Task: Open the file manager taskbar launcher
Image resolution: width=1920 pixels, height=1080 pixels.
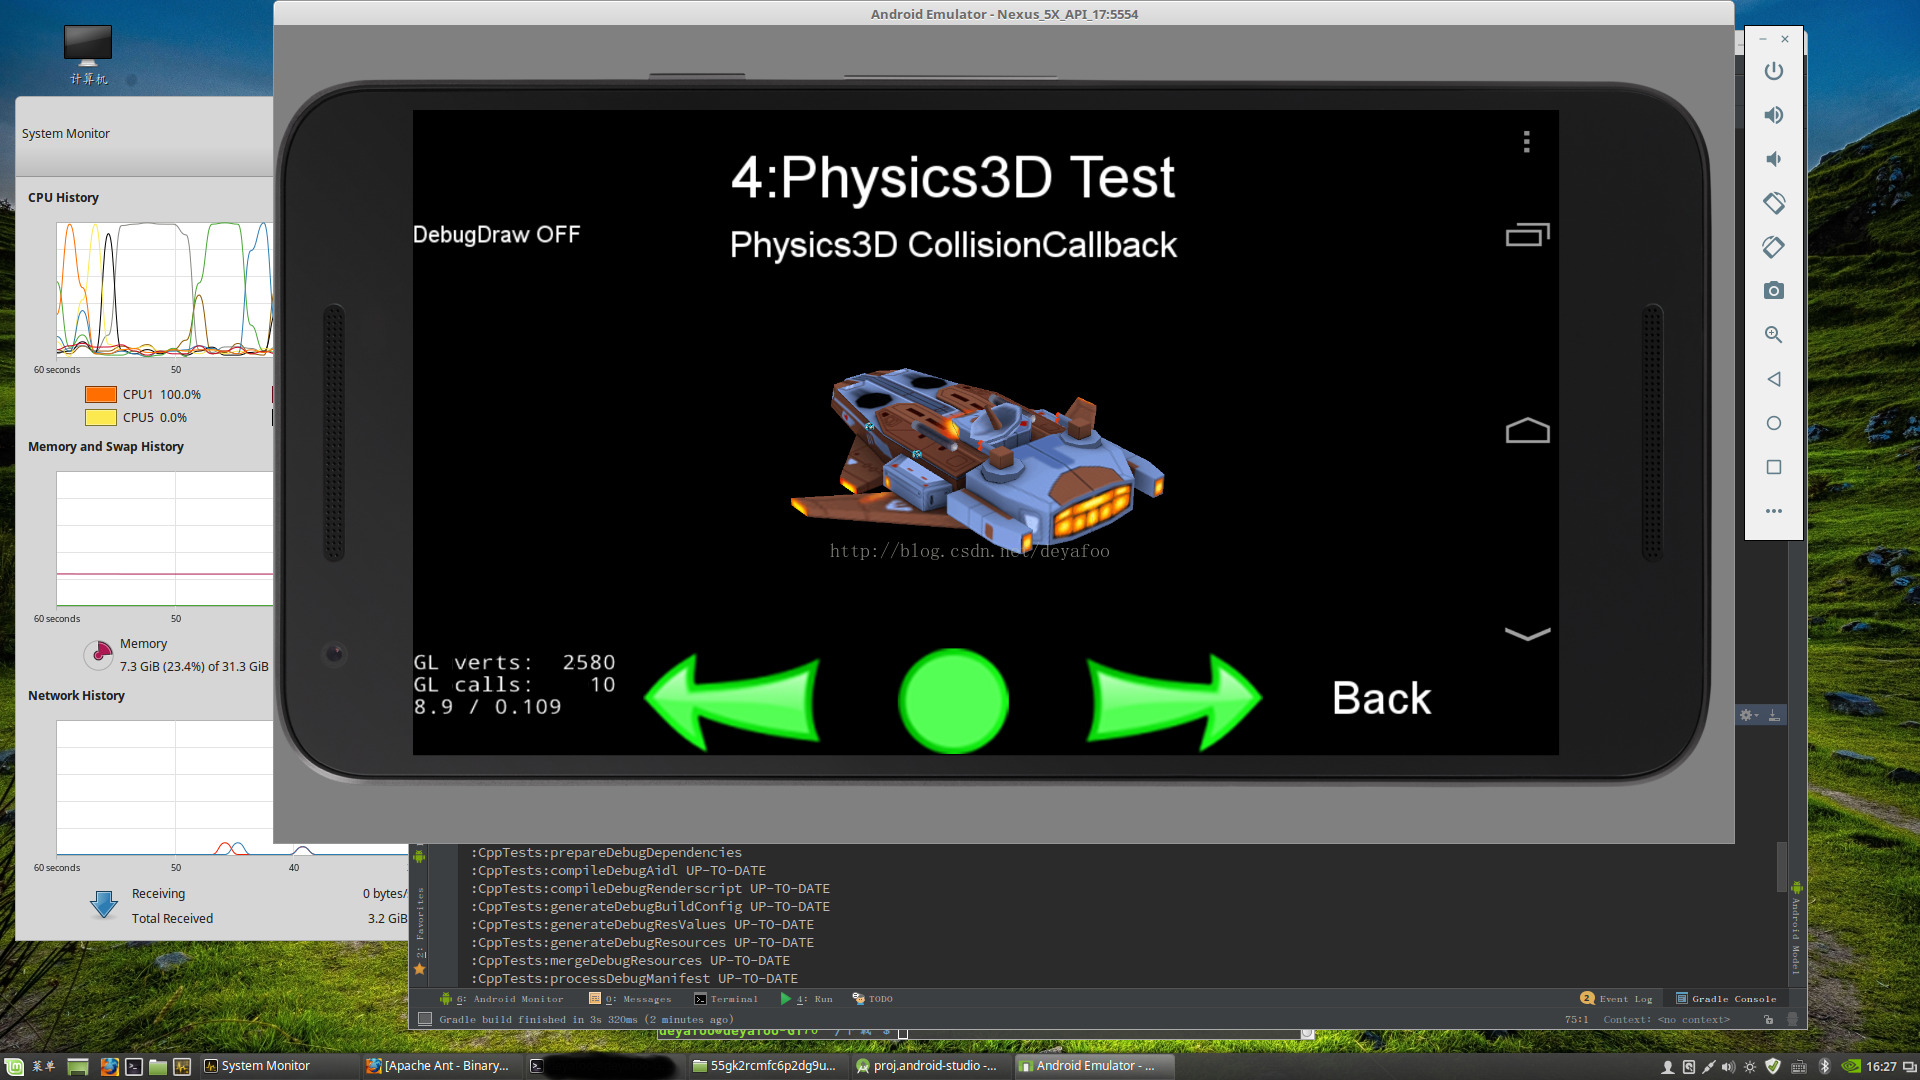Action: 158,1067
